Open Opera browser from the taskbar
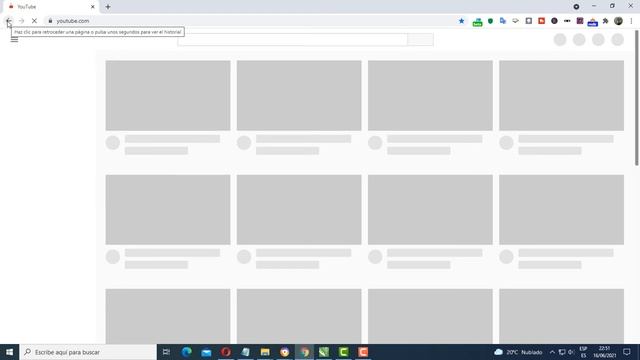This screenshot has width=640, height=360. pyautogui.click(x=226, y=352)
